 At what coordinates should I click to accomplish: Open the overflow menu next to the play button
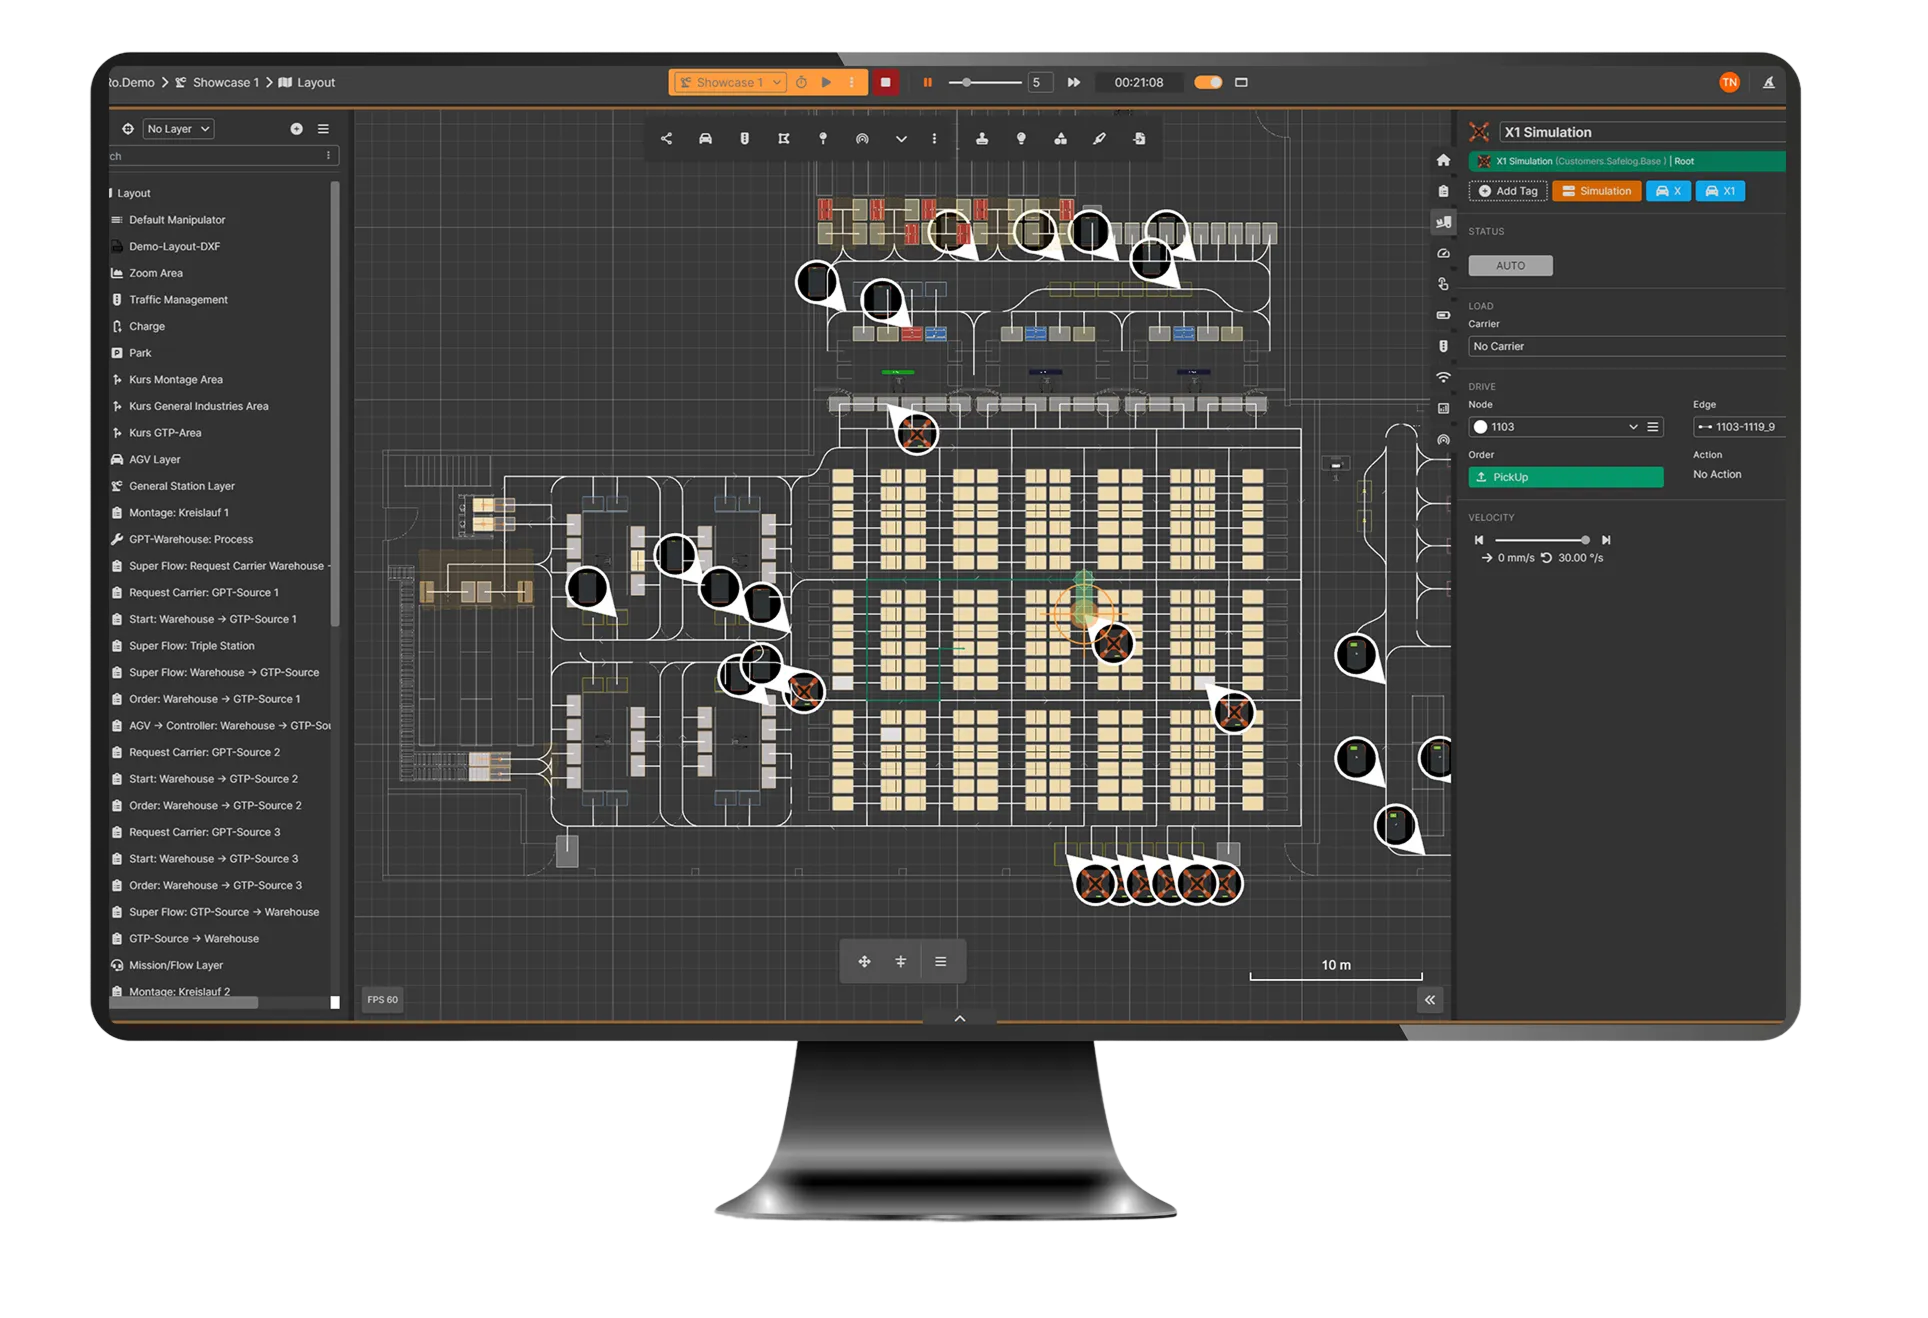point(849,82)
